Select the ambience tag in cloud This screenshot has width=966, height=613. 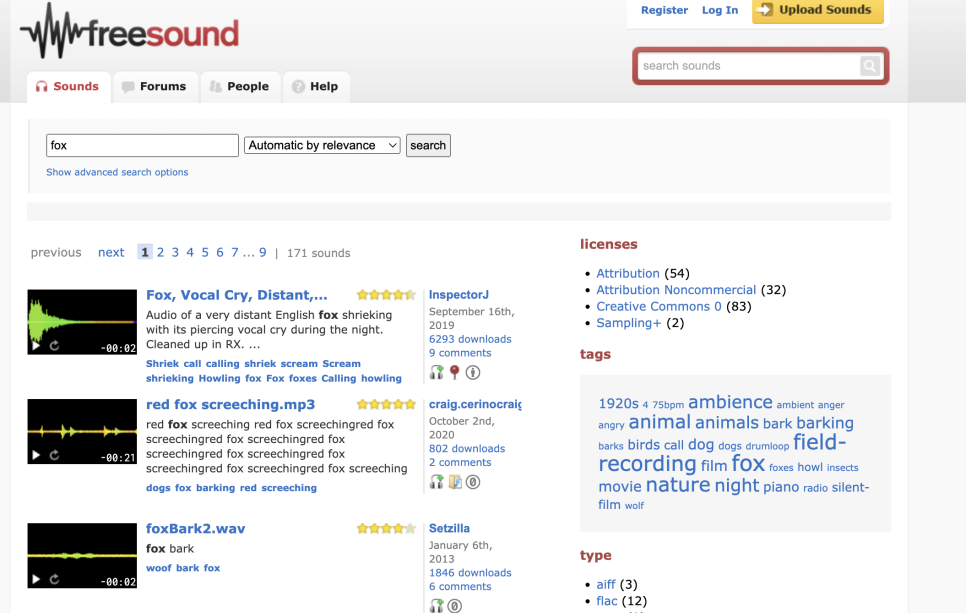tap(730, 402)
